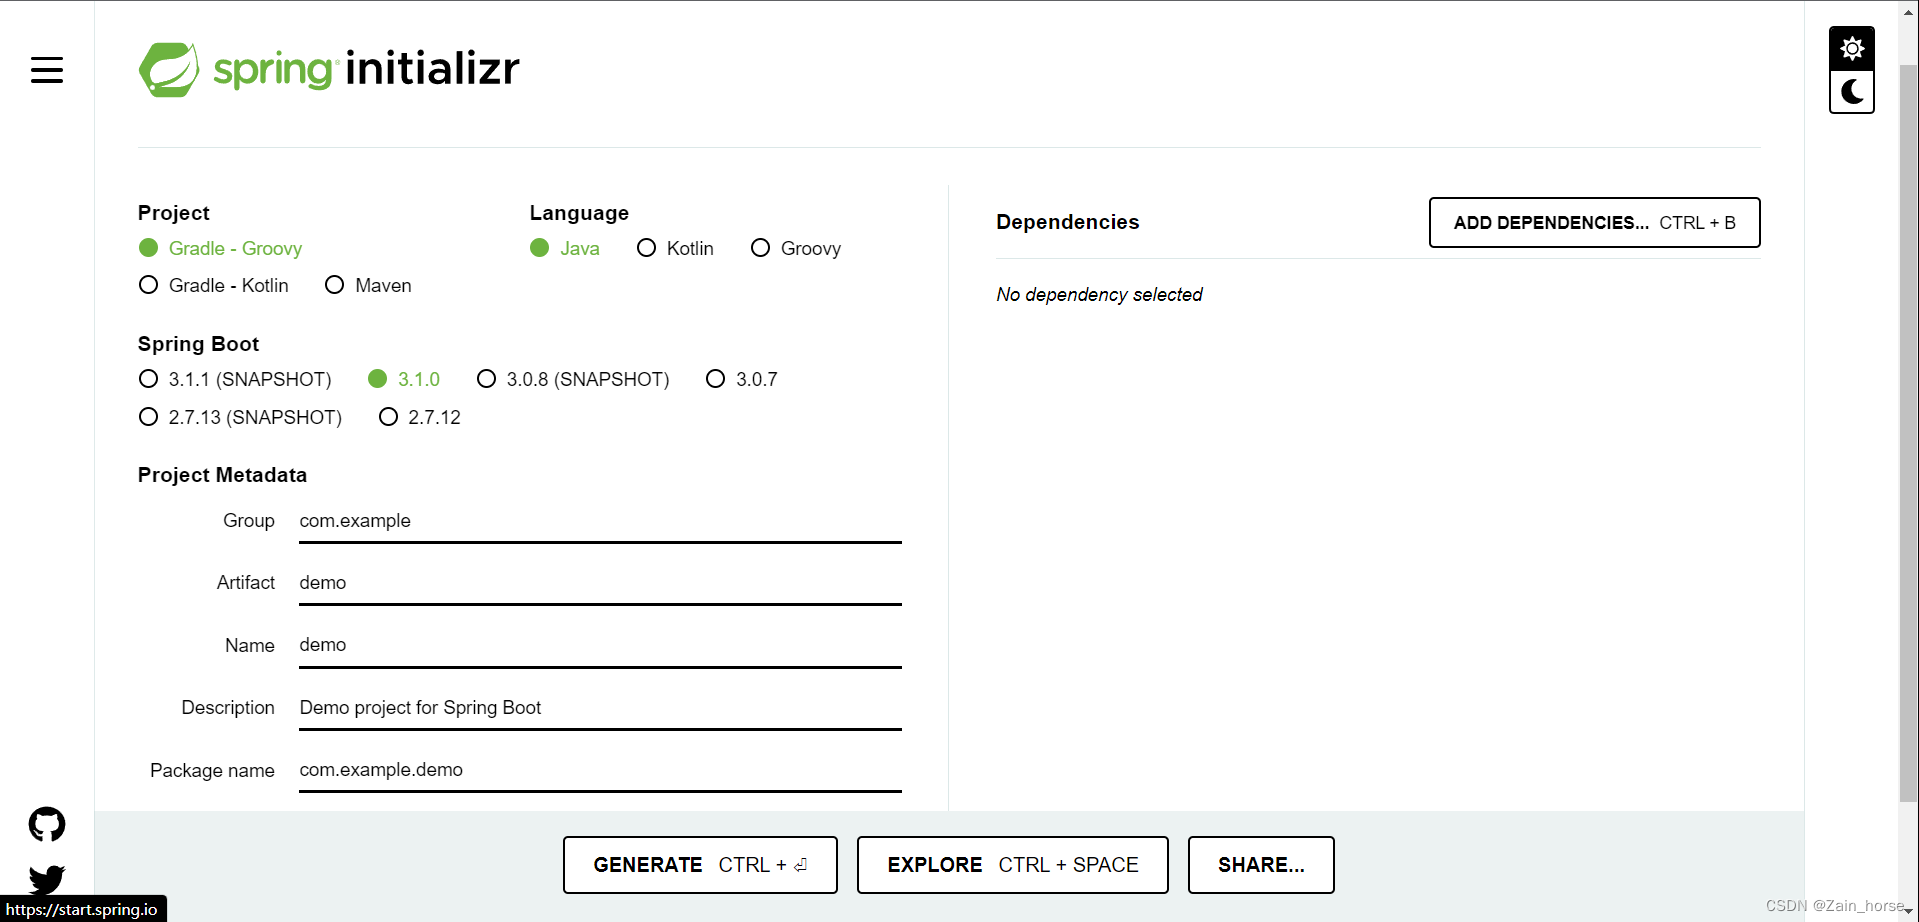Switch to dark theme moon icon
The image size is (1919, 922).
click(x=1852, y=92)
